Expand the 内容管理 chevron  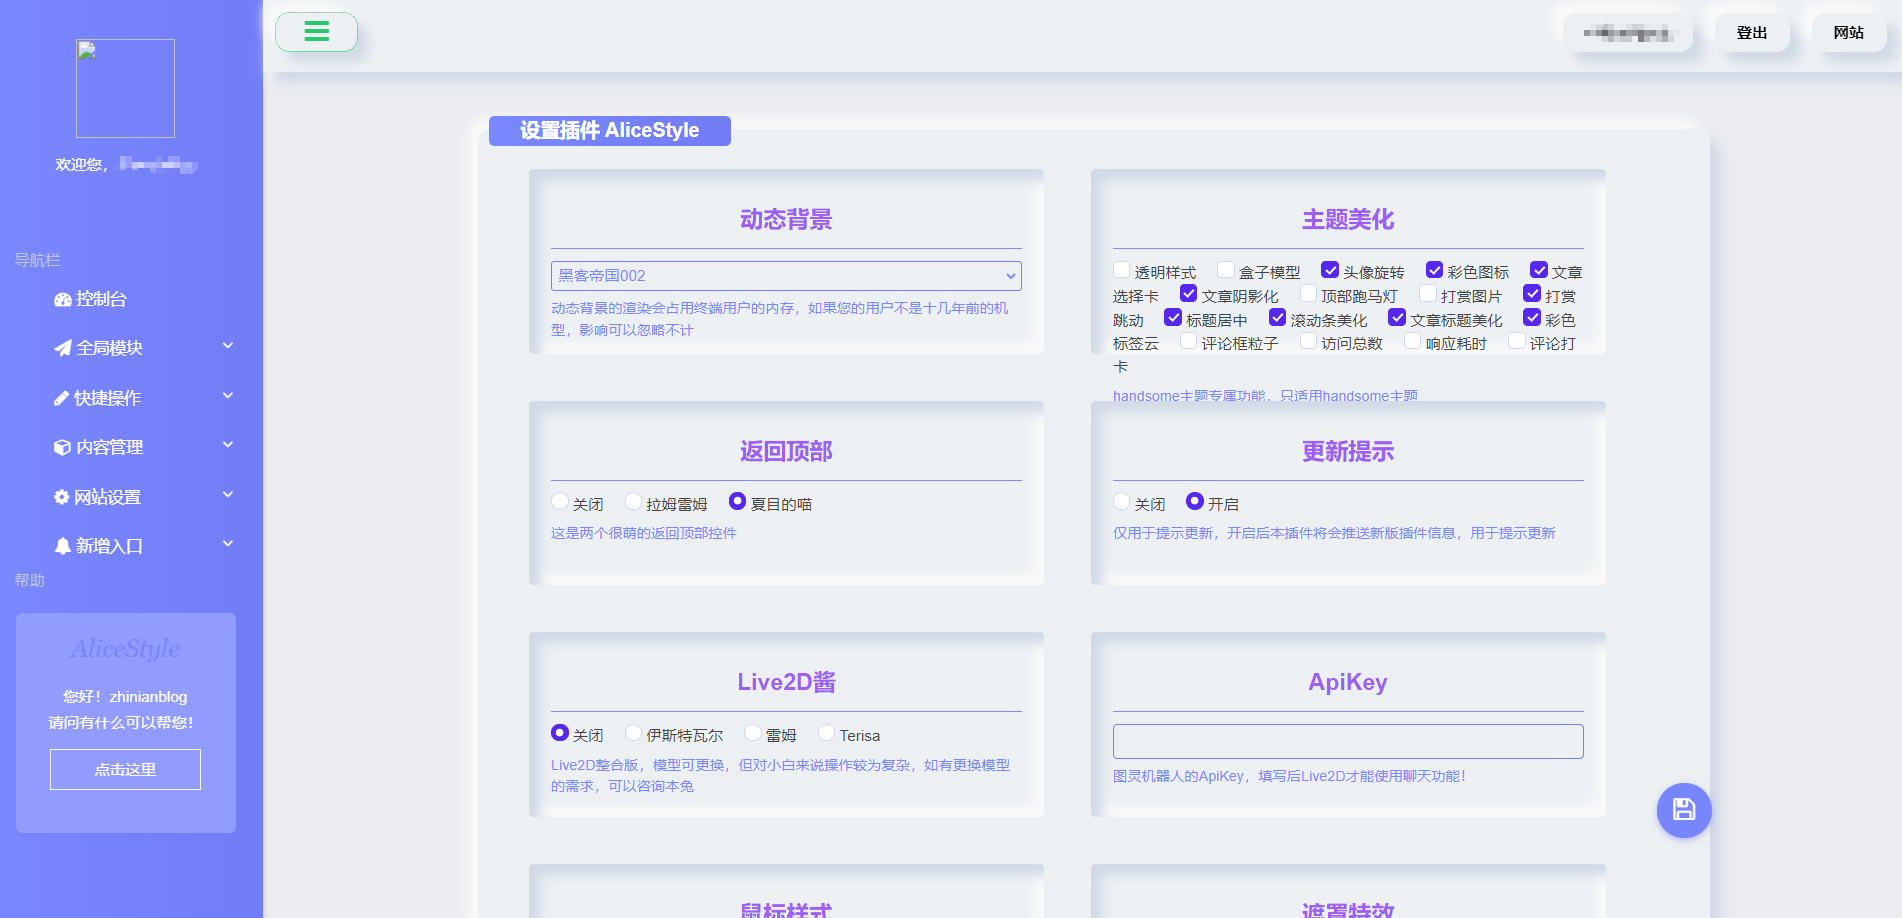(228, 445)
